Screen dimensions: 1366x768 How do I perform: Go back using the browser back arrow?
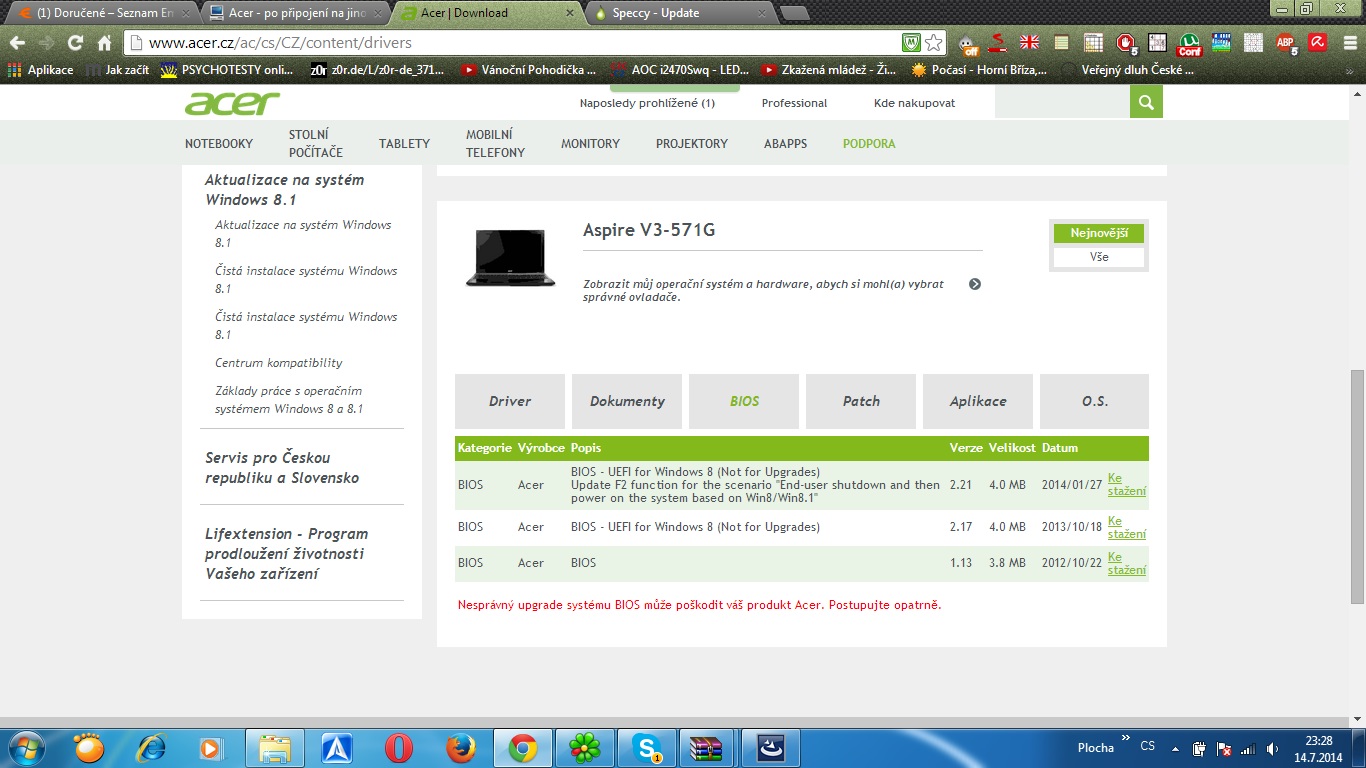[17, 43]
